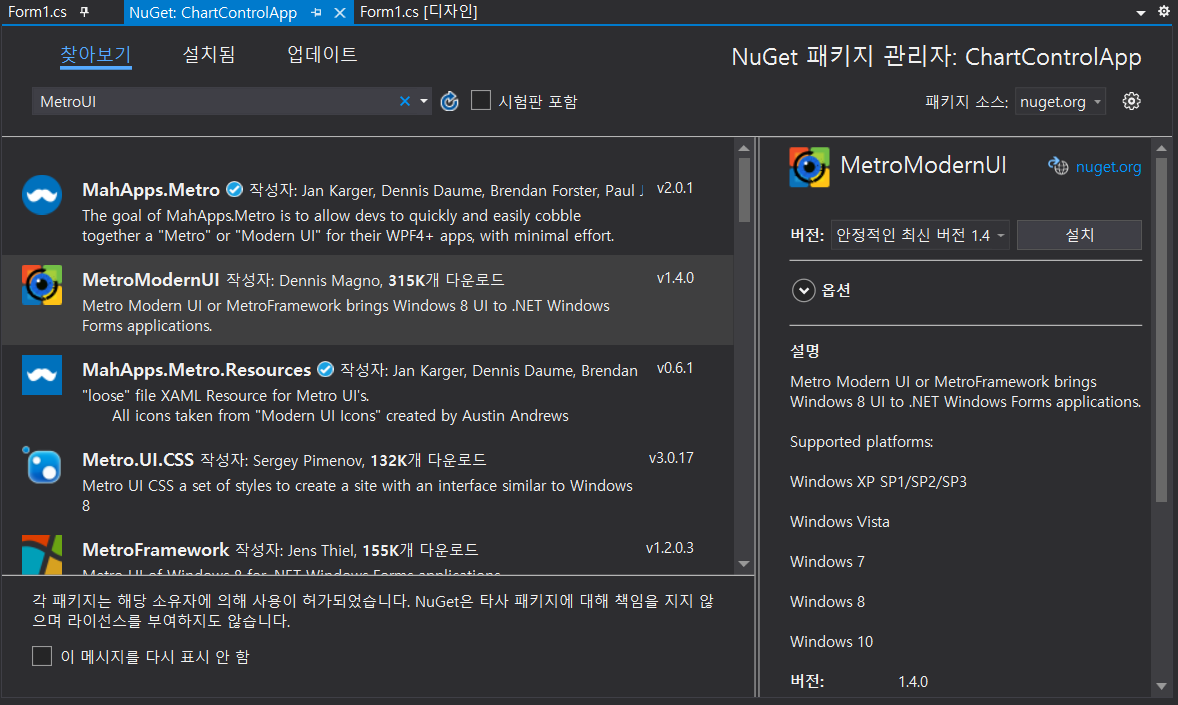Viewport: 1178px width, 705px height.
Task: Click the v0.6.1 version label
Action: click(675, 368)
